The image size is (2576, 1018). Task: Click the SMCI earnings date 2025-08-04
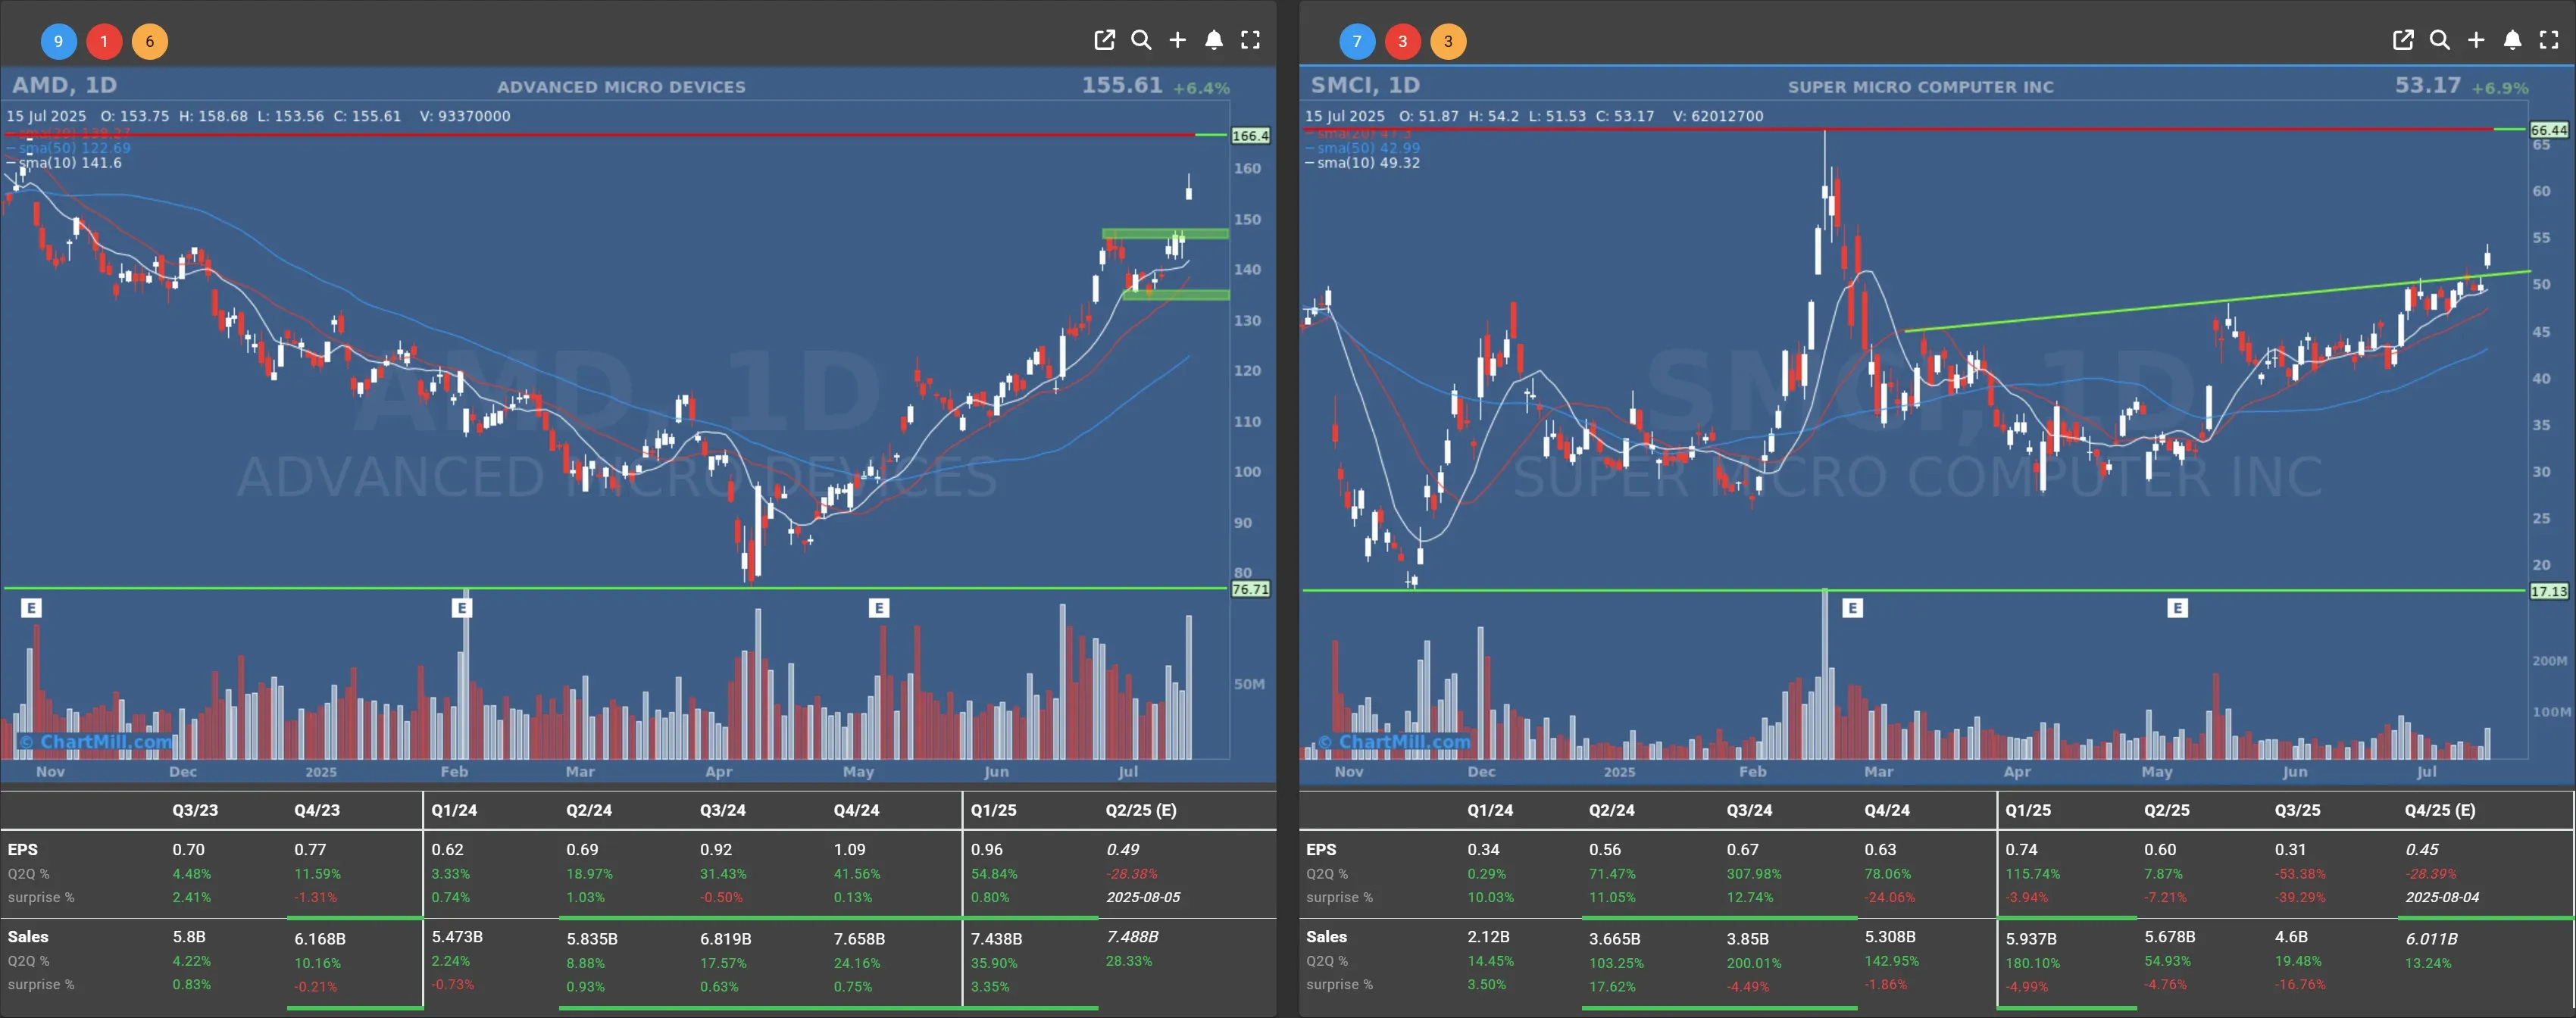2442,897
